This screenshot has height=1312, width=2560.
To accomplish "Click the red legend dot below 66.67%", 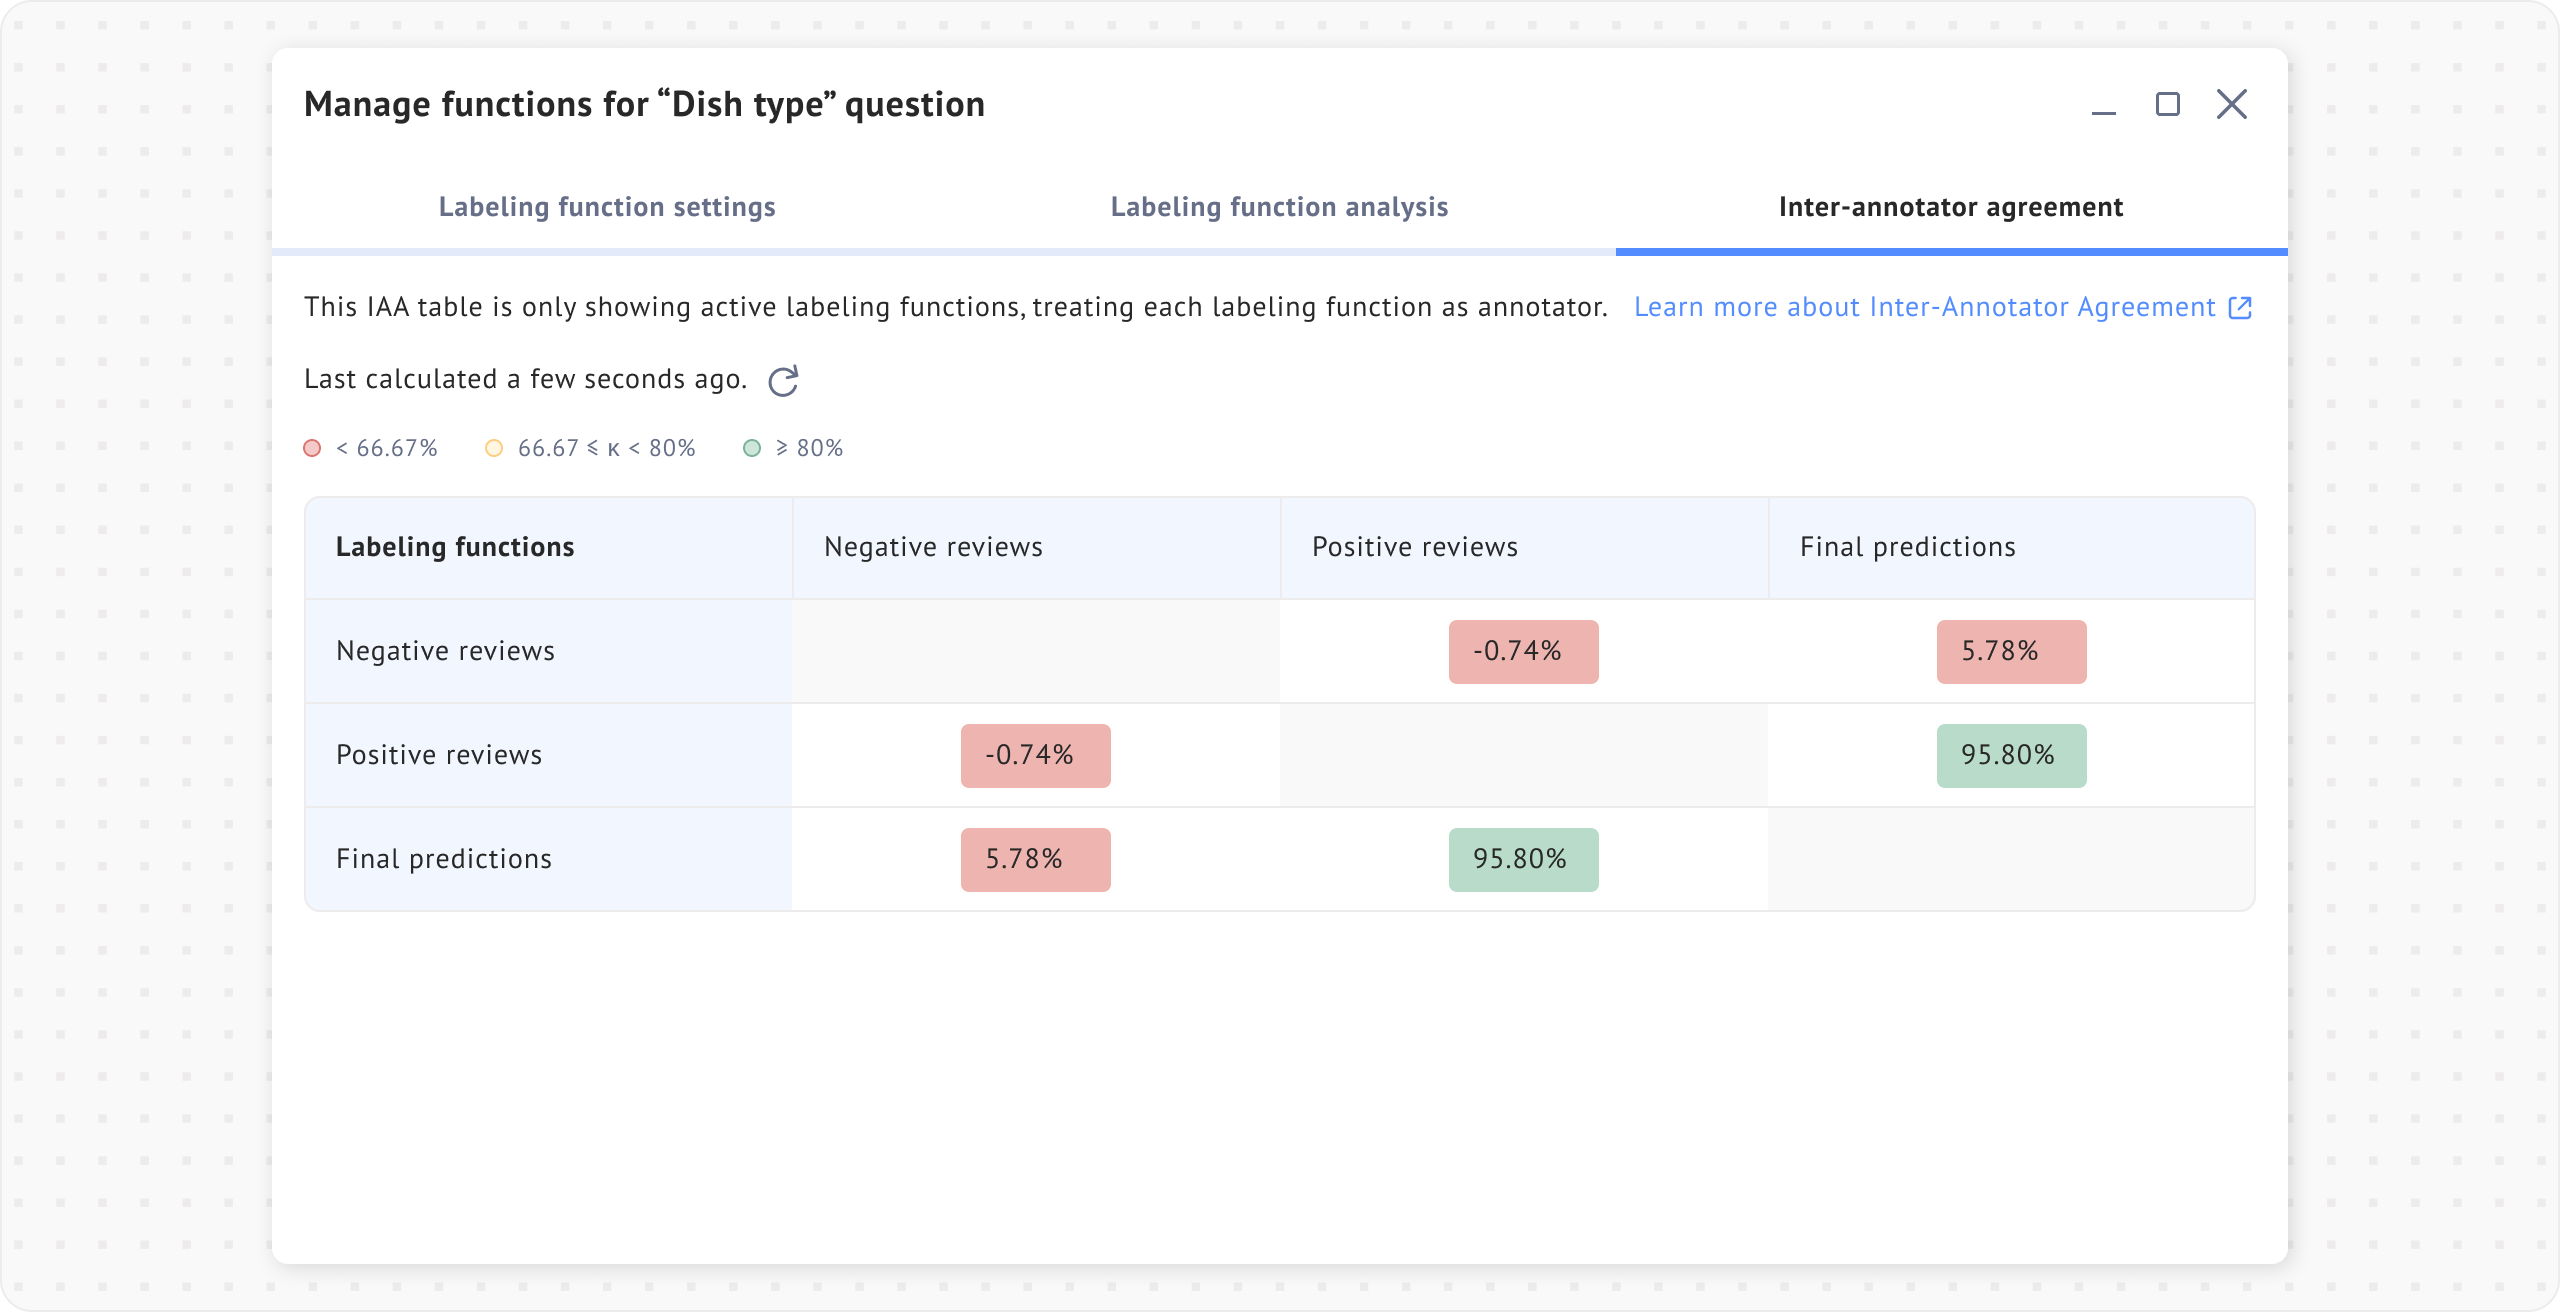I will tap(312, 448).
